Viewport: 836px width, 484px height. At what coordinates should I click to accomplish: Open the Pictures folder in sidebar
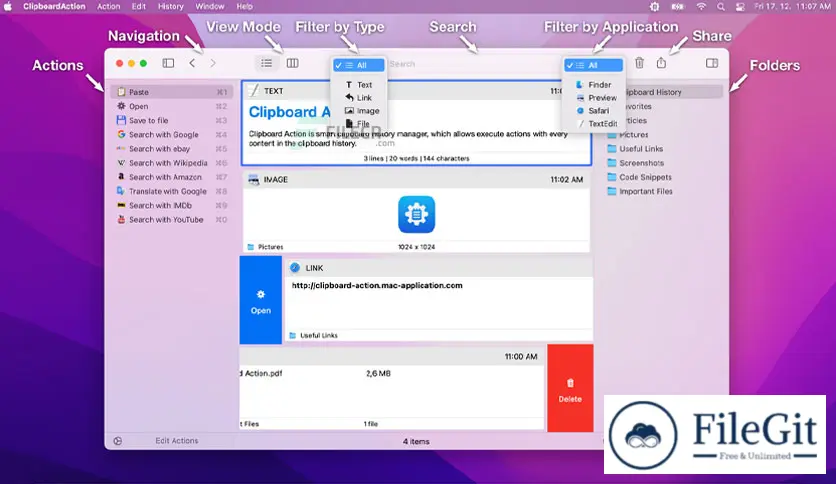pyautogui.click(x=665, y=135)
